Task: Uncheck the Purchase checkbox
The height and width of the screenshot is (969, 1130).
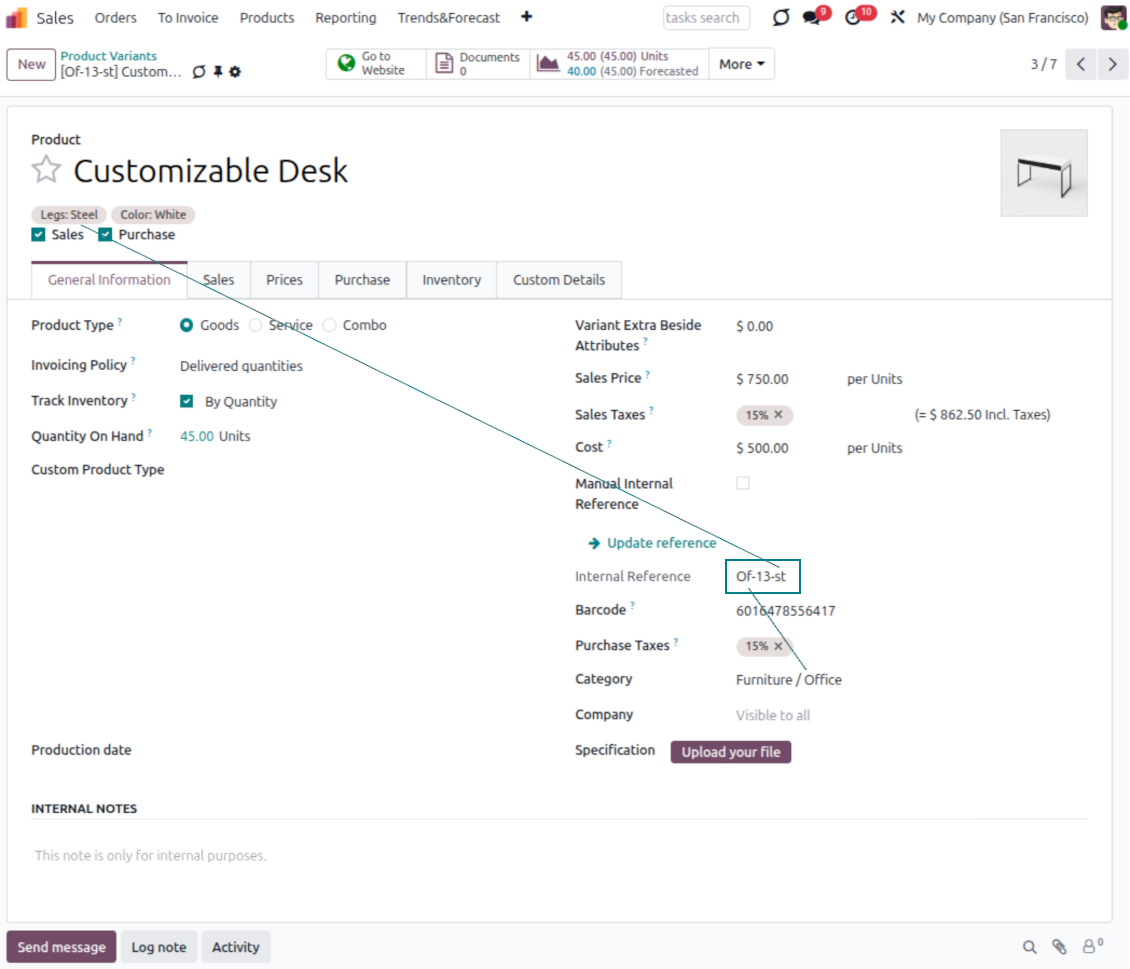Action: [105, 235]
